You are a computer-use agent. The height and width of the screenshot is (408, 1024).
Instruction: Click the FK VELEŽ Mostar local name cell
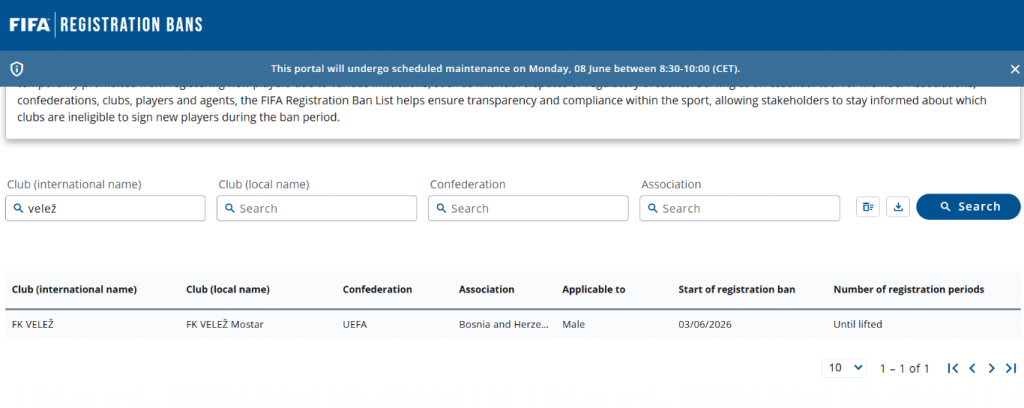click(225, 324)
